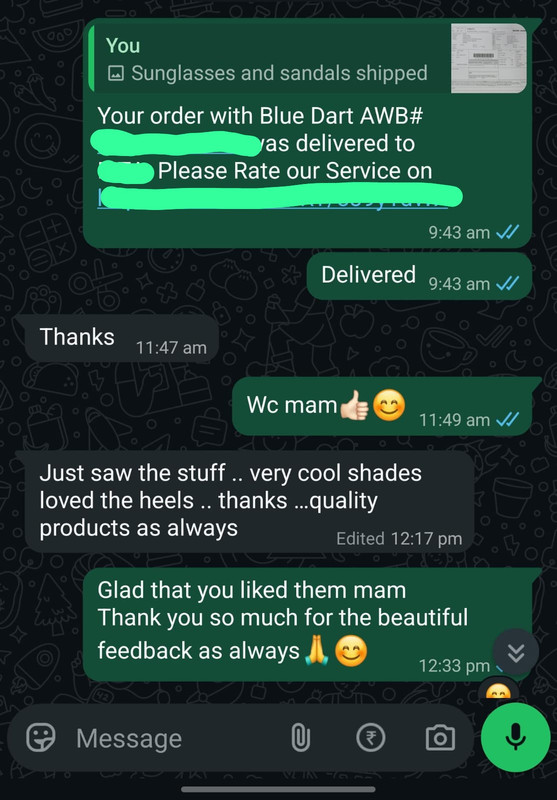The width and height of the screenshot is (557, 800).
Task: Open the sticker and emoji picker
Action: 41,738
